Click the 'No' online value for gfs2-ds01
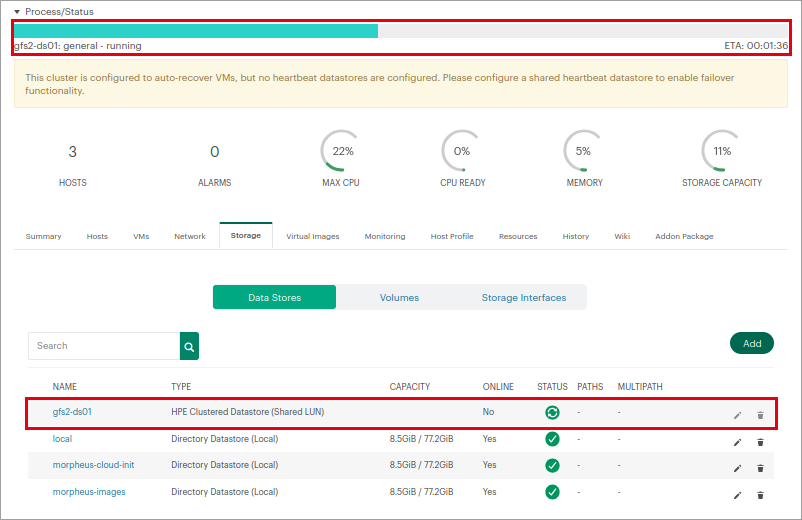Viewport: 802px width, 520px height. click(488, 412)
